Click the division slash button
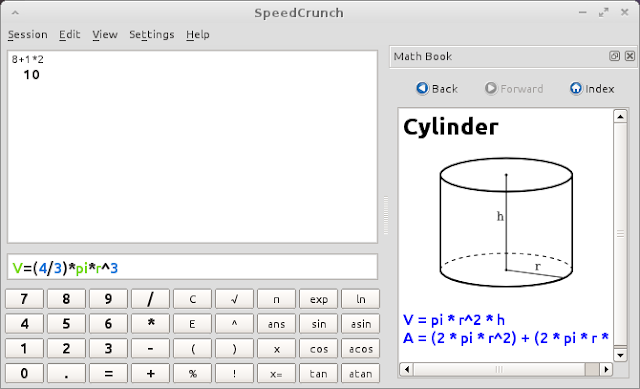The height and width of the screenshot is (389, 640). pyautogui.click(x=150, y=299)
